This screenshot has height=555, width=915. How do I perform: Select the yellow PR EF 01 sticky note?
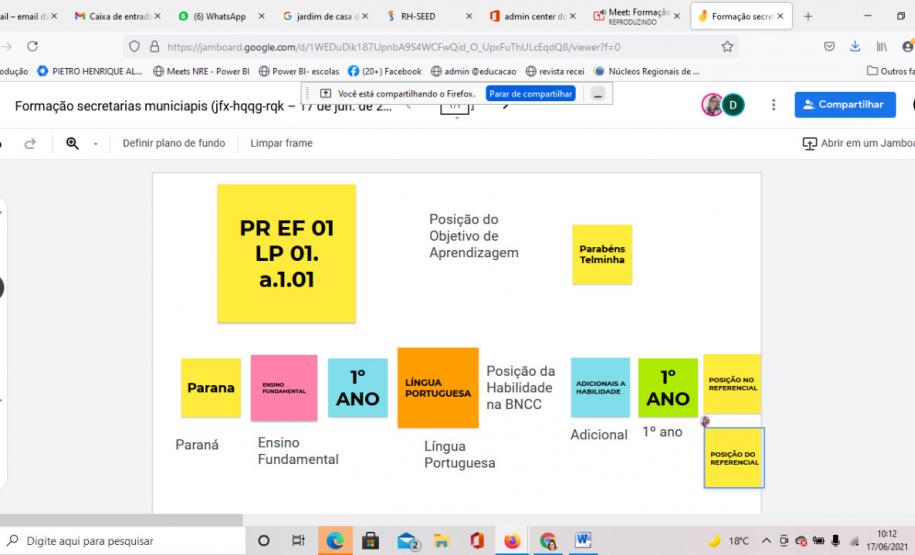(287, 254)
